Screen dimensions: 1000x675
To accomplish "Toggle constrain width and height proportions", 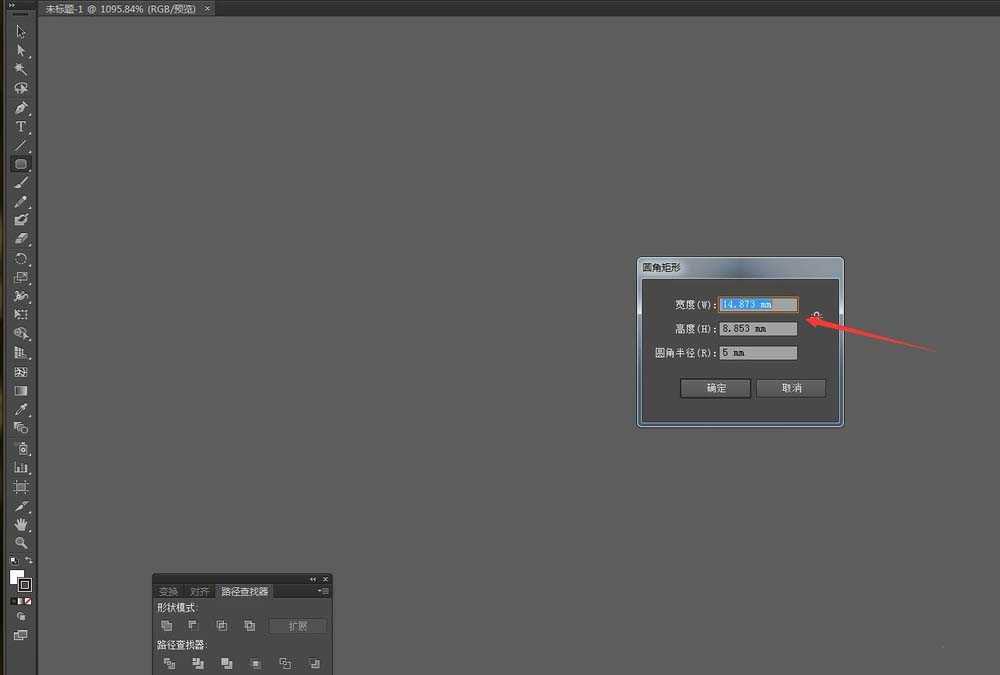I will pos(817,317).
